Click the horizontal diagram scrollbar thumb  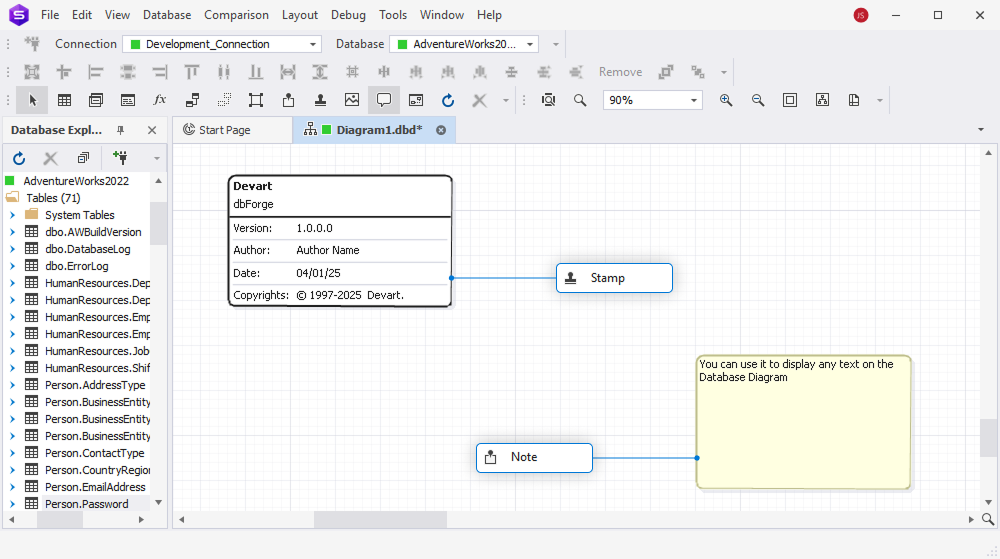(380, 519)
